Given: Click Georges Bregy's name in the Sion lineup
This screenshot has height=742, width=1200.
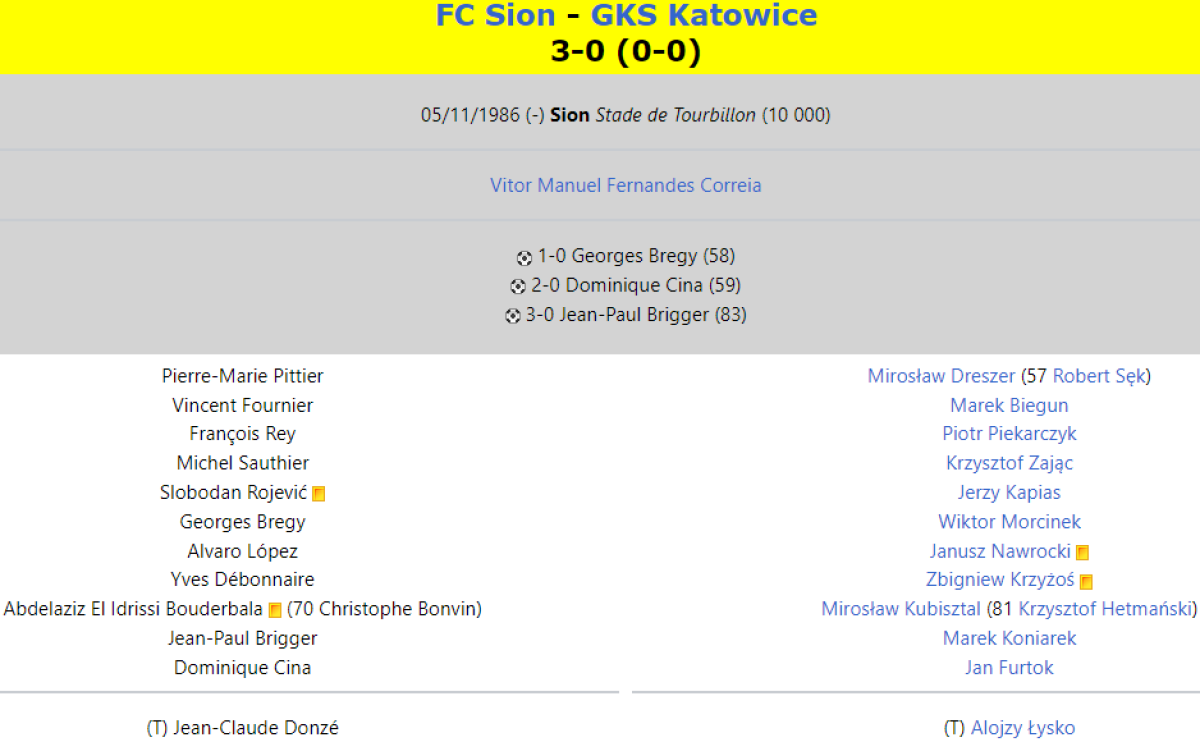Looking at the screenshot, I should [242, 522].
